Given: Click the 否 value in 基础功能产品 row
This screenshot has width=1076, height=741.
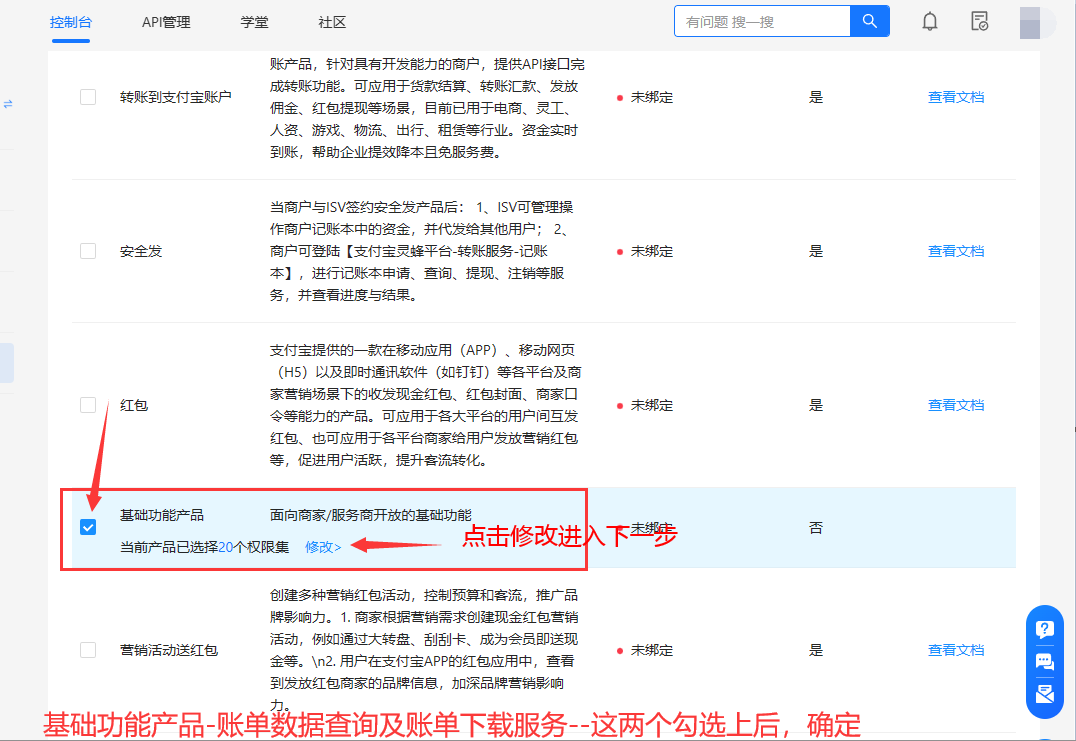Looking at the screenshot, I should click(x=816, y=528).
